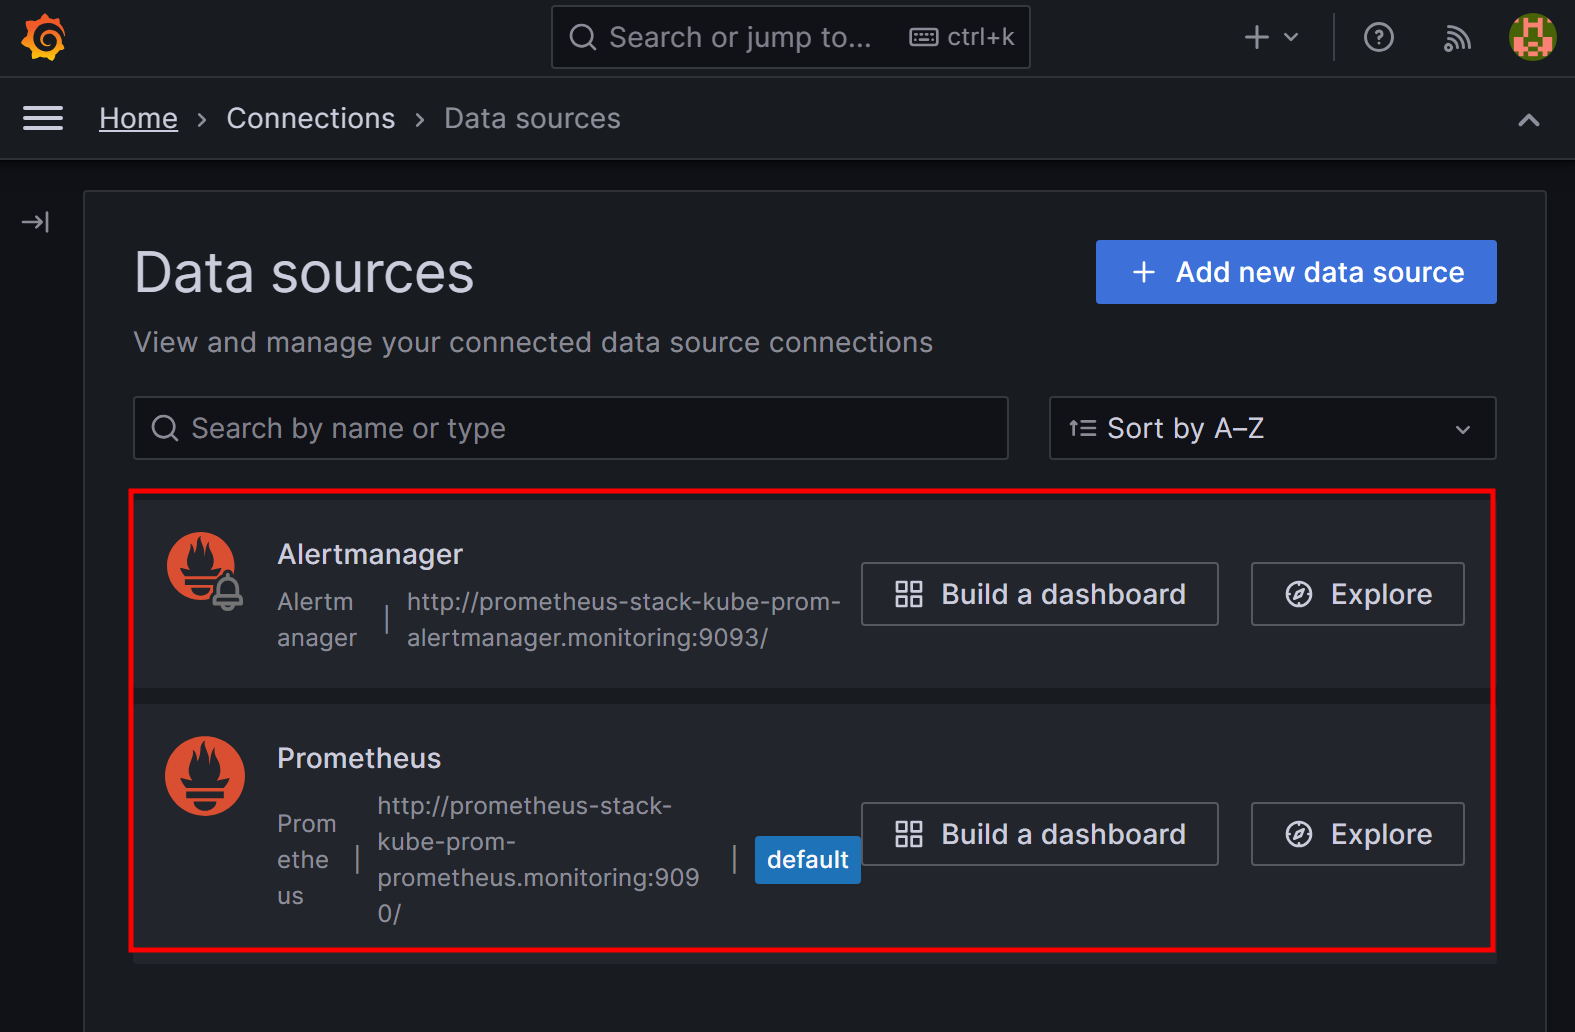The image size is (1575, 1032).
Task: Click the Grafana logo icon
Action: pos(43,38)
